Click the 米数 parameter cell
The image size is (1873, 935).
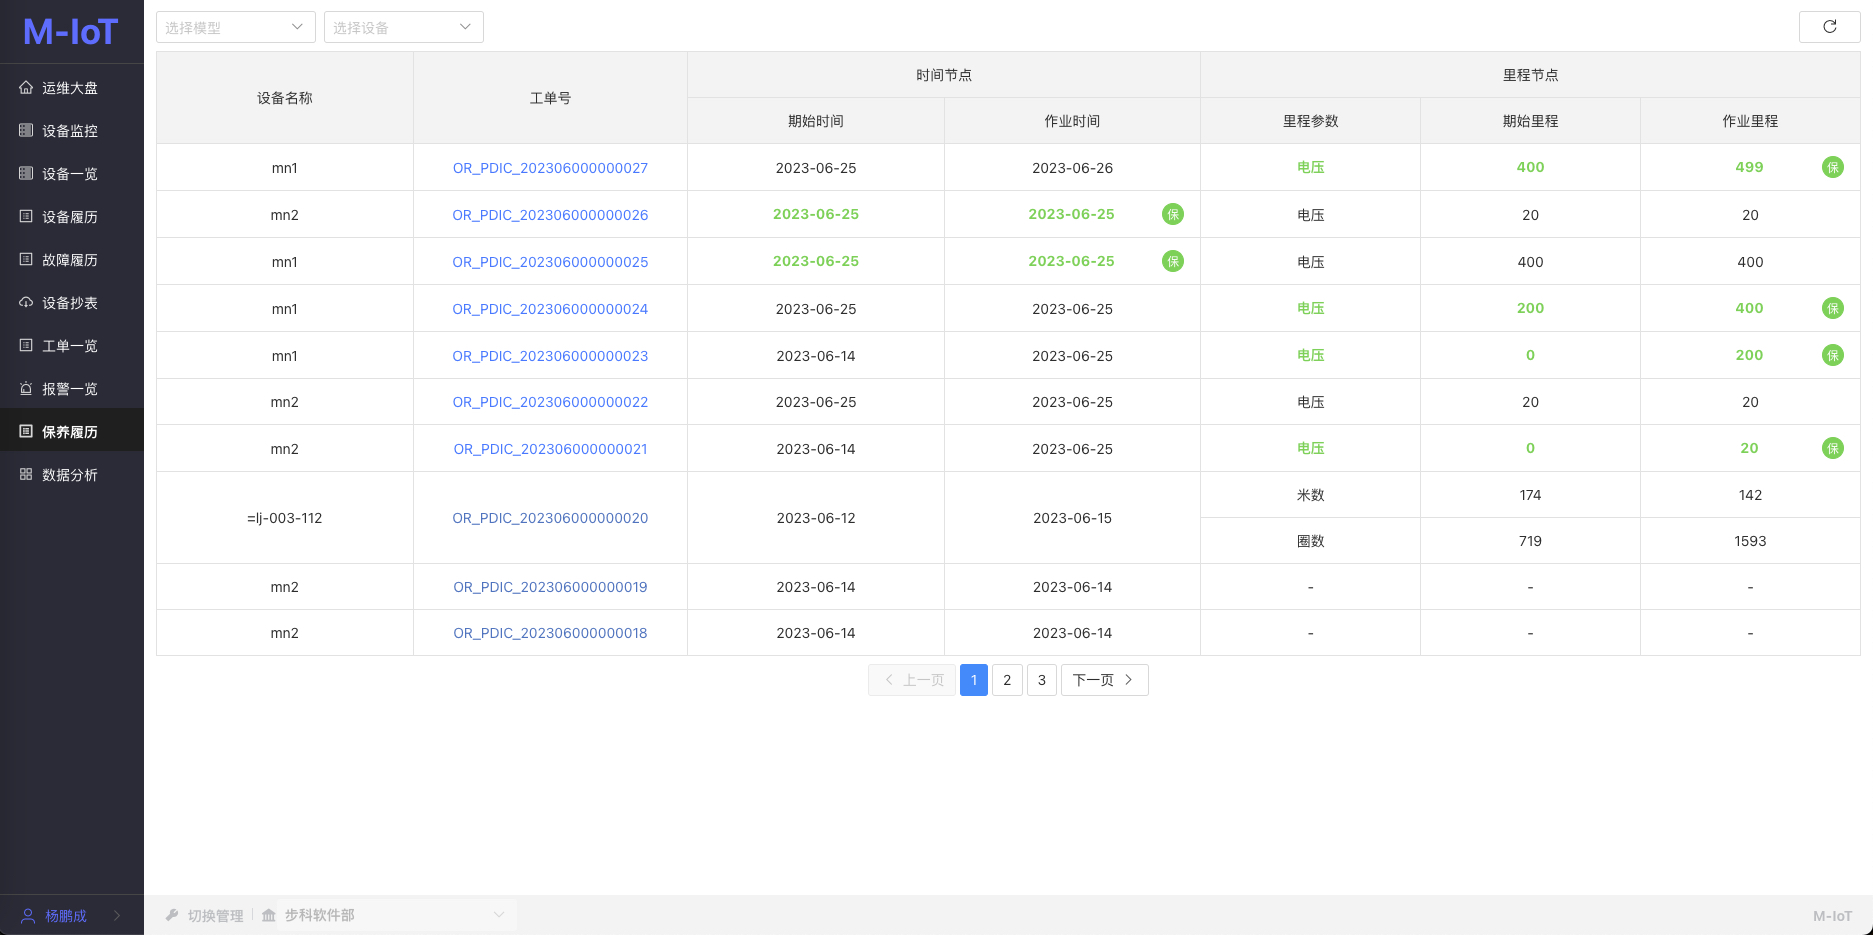[1310, 495]
